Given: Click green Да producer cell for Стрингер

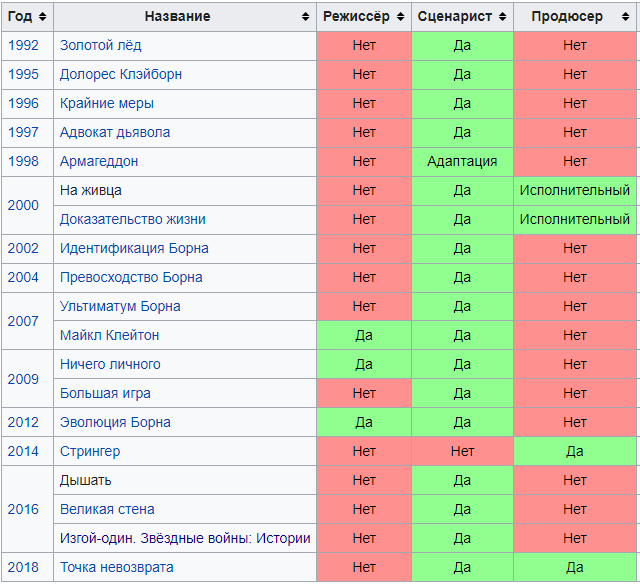Looking at the screenshot, I should pyautogui.click(x=574, y=451).
